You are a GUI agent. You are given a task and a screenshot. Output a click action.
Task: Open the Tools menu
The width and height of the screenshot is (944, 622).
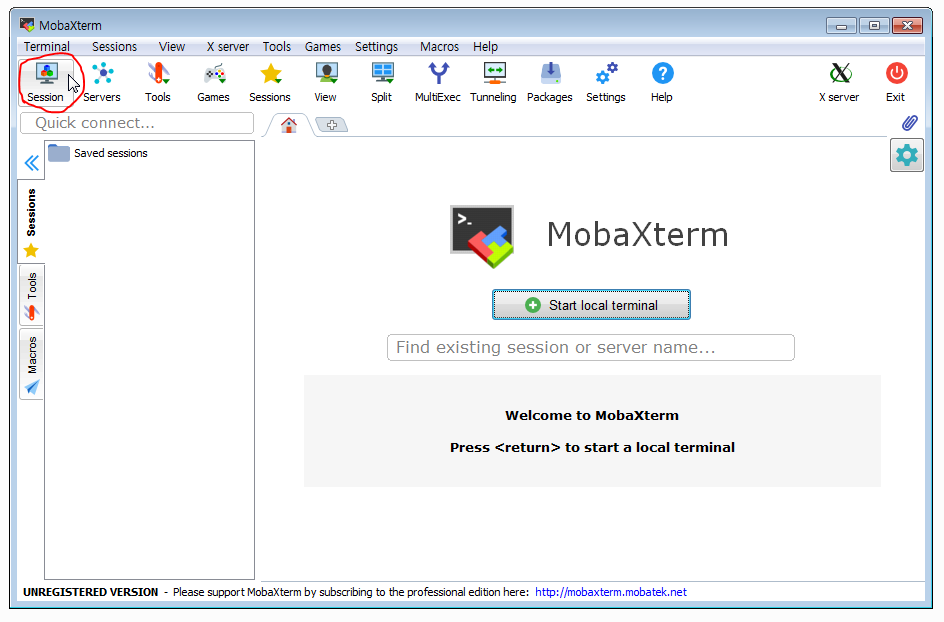point(276,46)
